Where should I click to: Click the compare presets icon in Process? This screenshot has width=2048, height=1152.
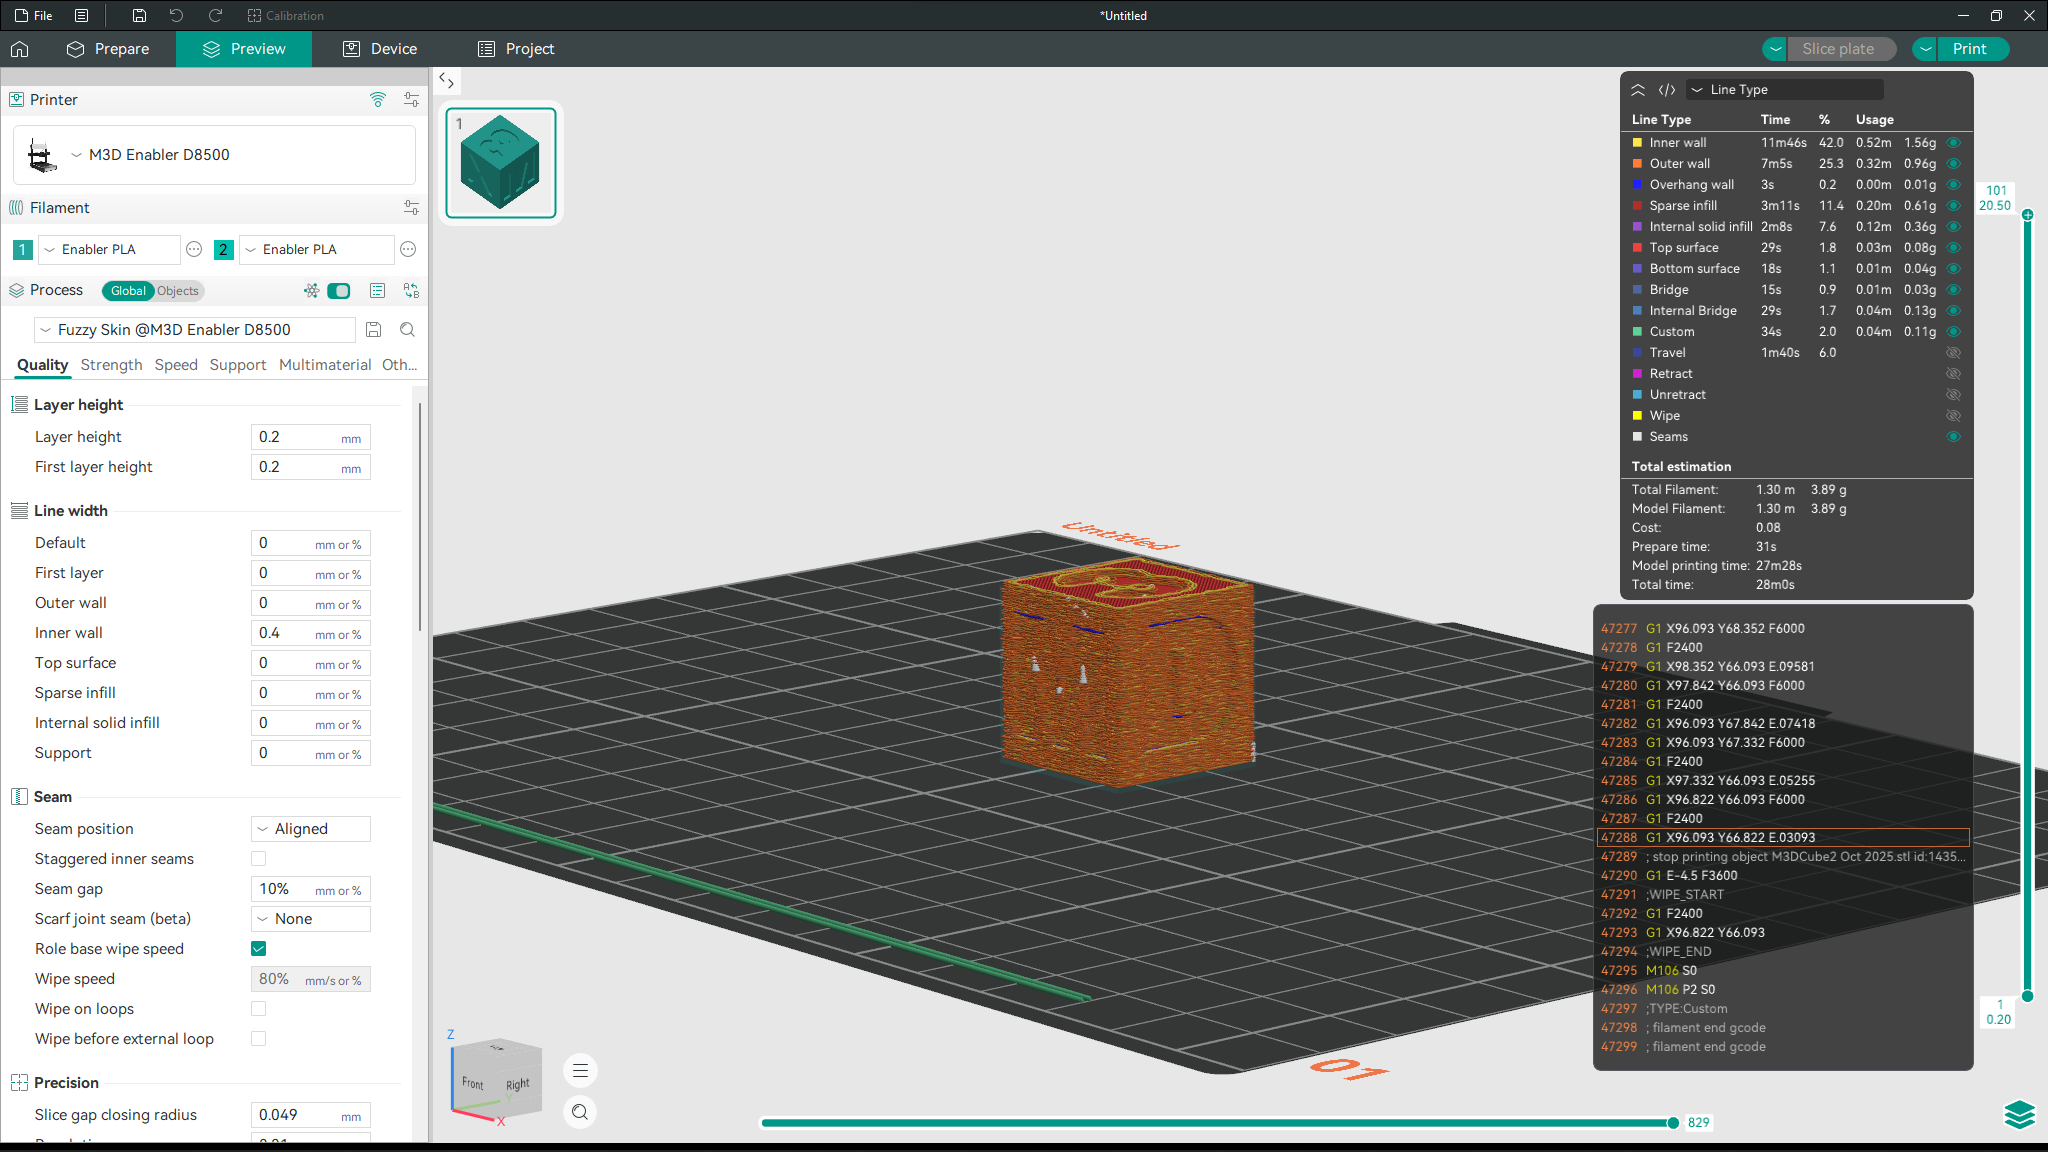tap(411, 290)
